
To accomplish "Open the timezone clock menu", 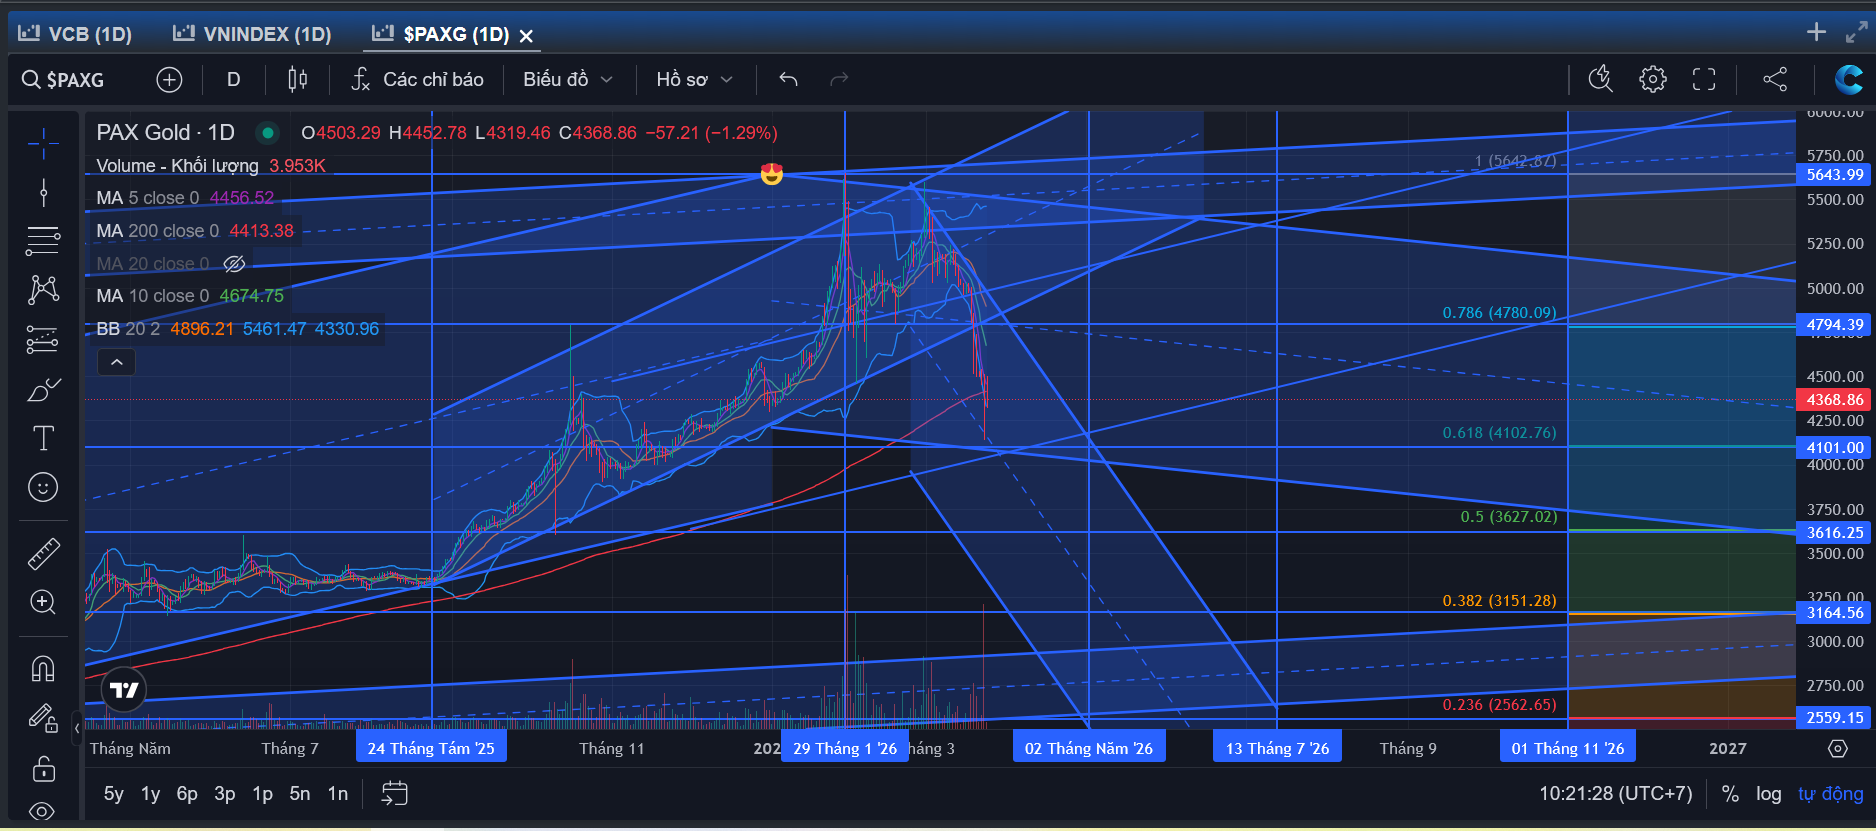I will click(x=1616, y=794).
